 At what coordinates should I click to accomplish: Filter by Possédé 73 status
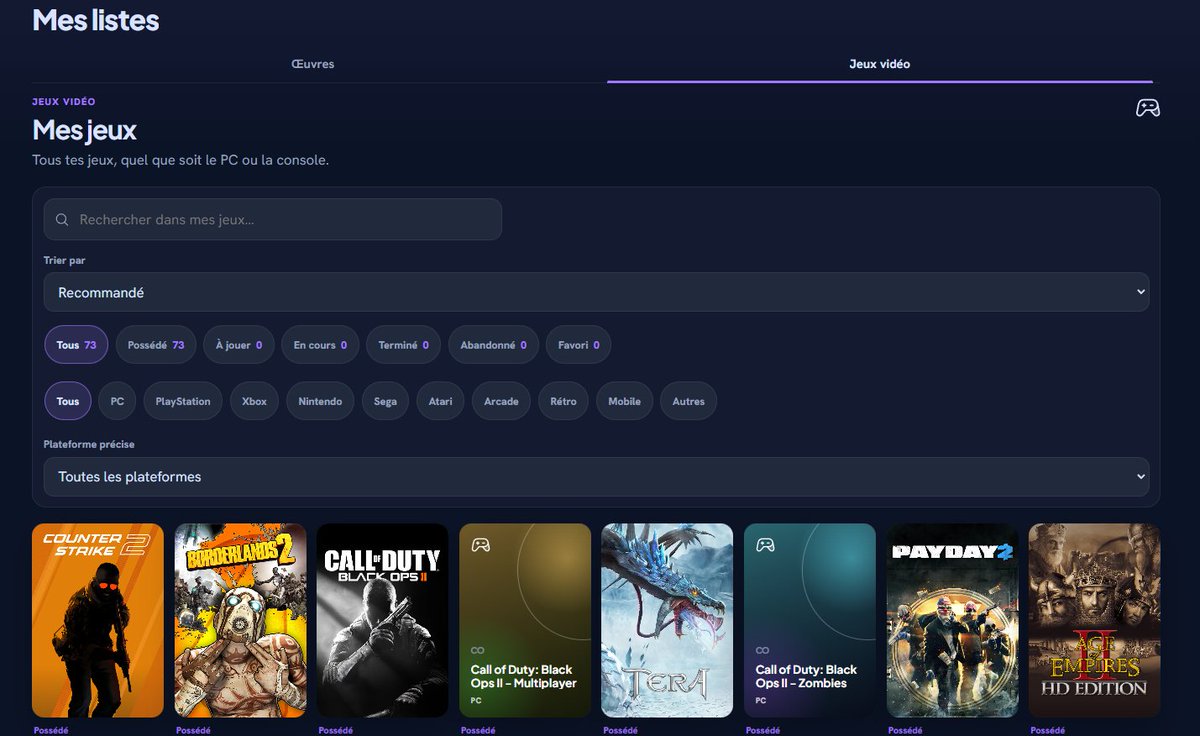[x=156, y=345]
